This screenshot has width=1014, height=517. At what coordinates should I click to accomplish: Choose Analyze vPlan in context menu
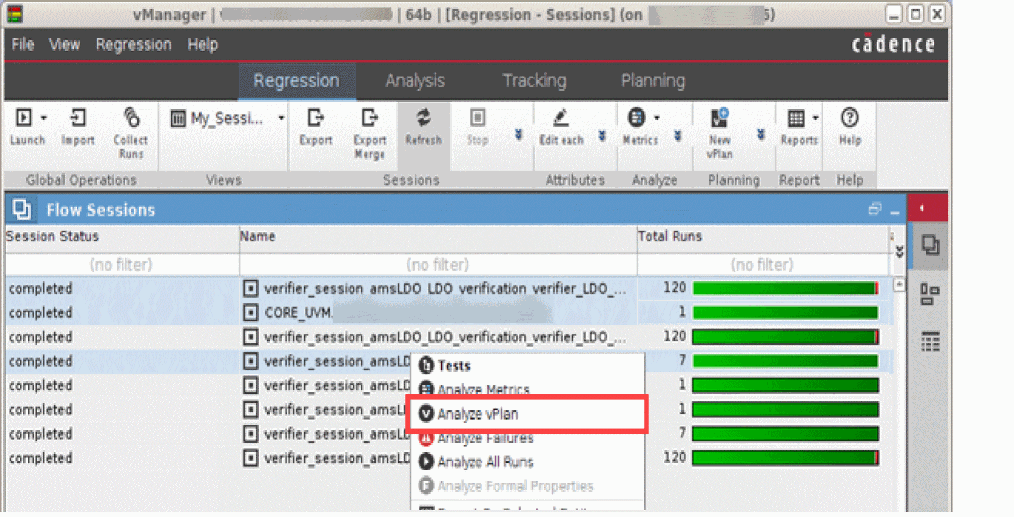pyautogui.click(x=528, y=414)
